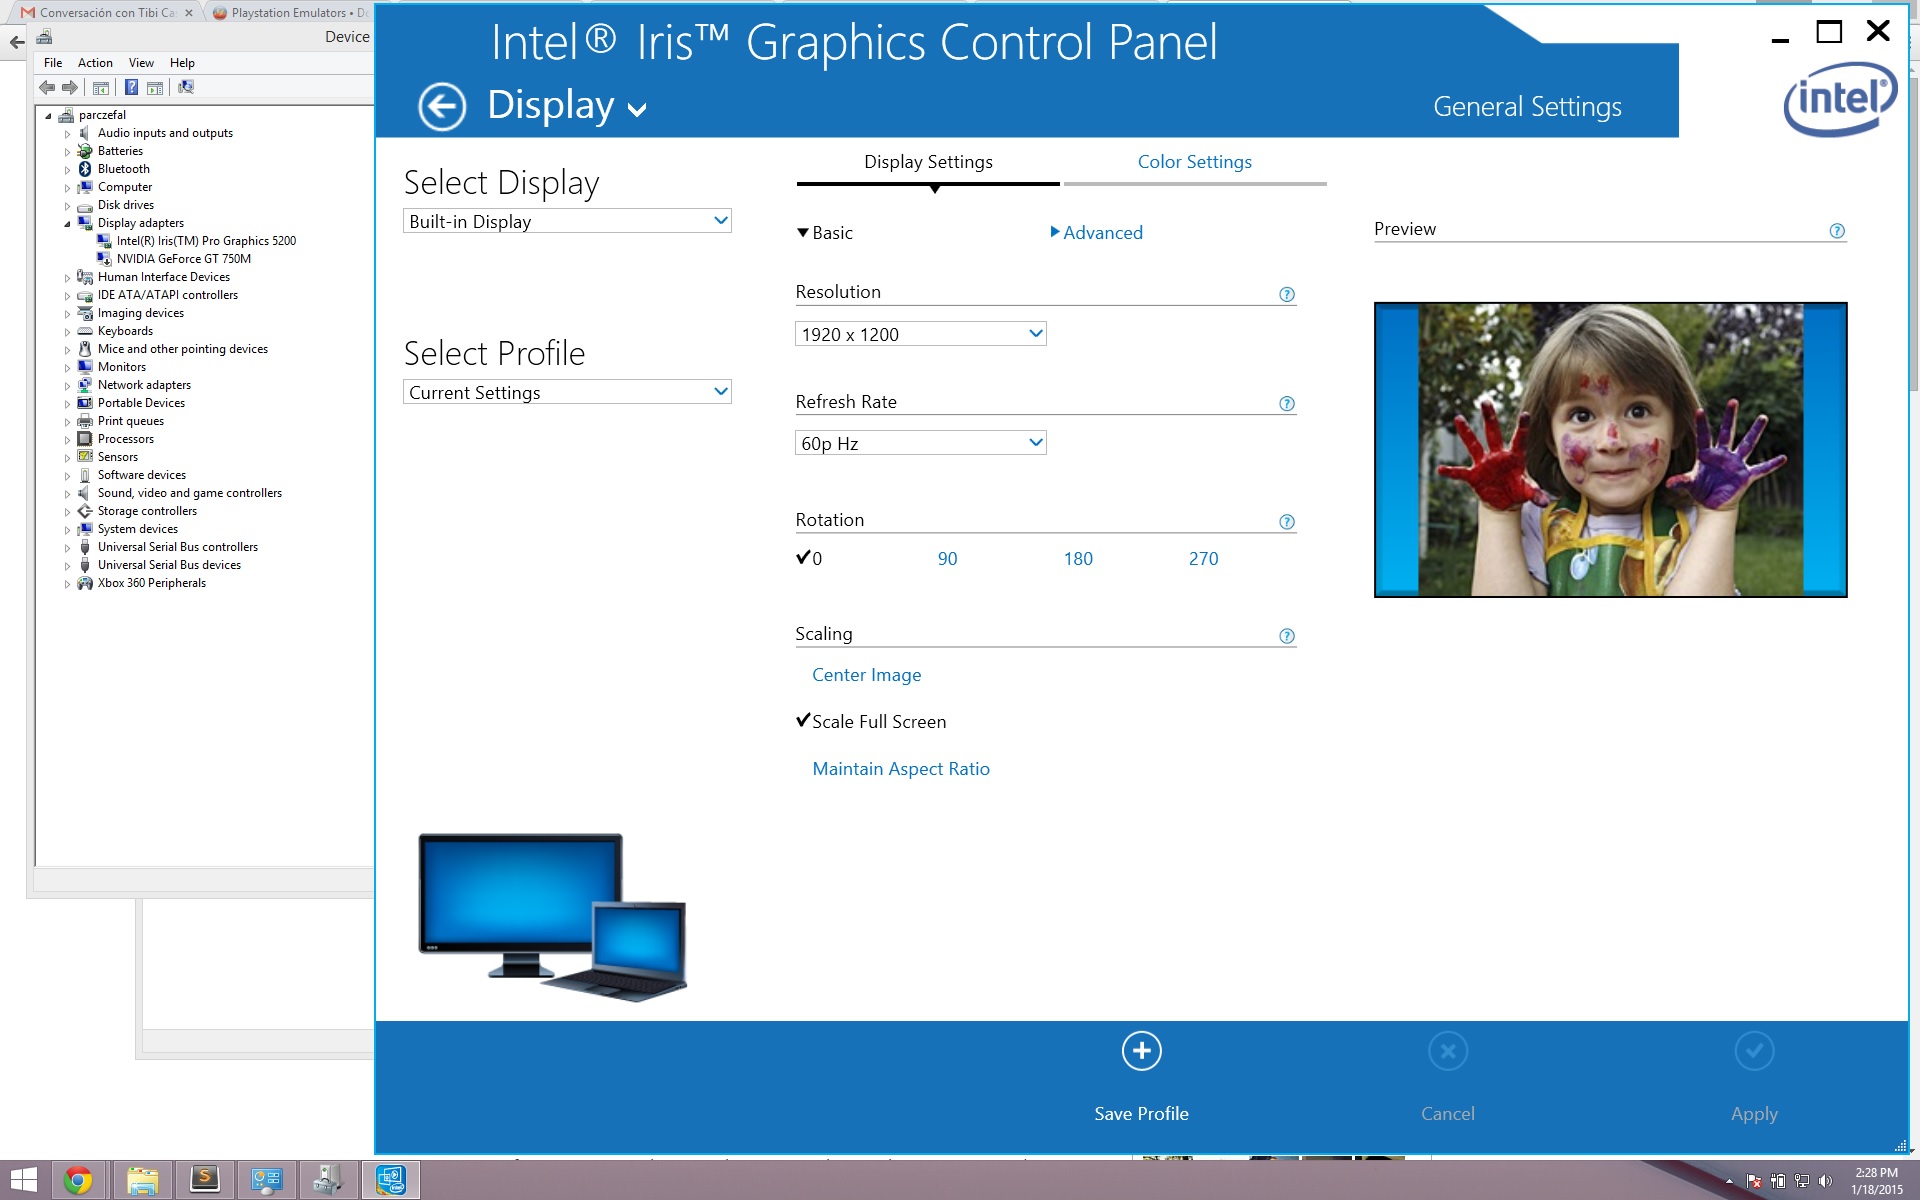This screenshot has height=1200, width=1920.
Task: Open the View menu in Device Manager
Action: click(x=141, y=62)
